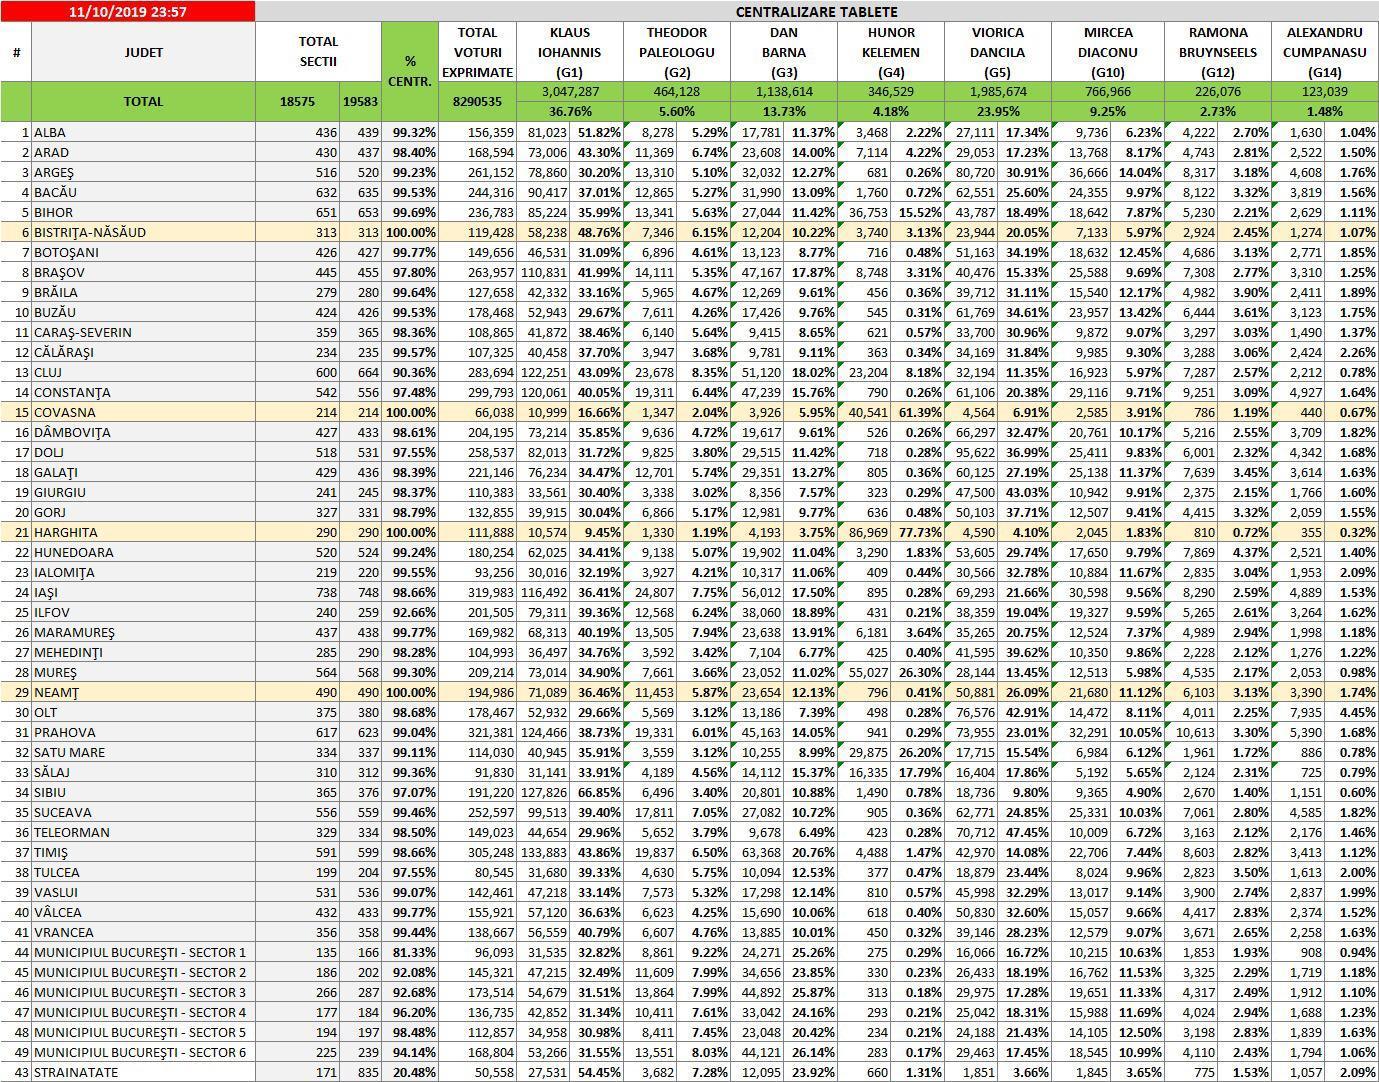Select the TOTAL VOTURI EXPRIMATE header

[477, 52]
